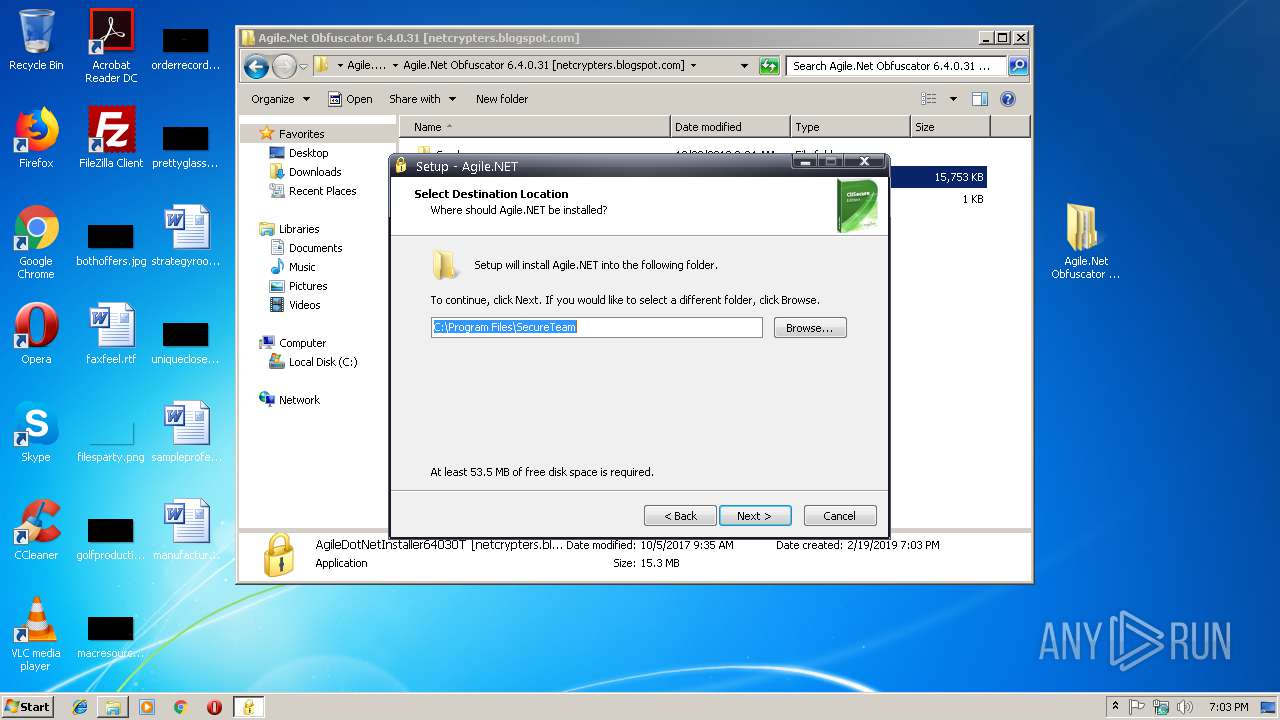1280x720 pixels.
Task: Click Open in Explorer toolbar
Action: pos(351,99)
